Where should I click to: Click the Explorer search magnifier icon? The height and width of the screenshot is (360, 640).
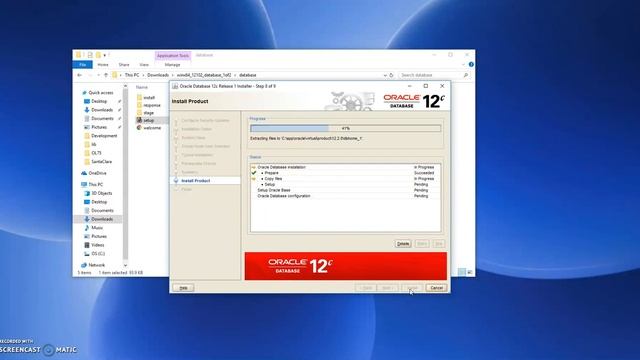(466, 75)
